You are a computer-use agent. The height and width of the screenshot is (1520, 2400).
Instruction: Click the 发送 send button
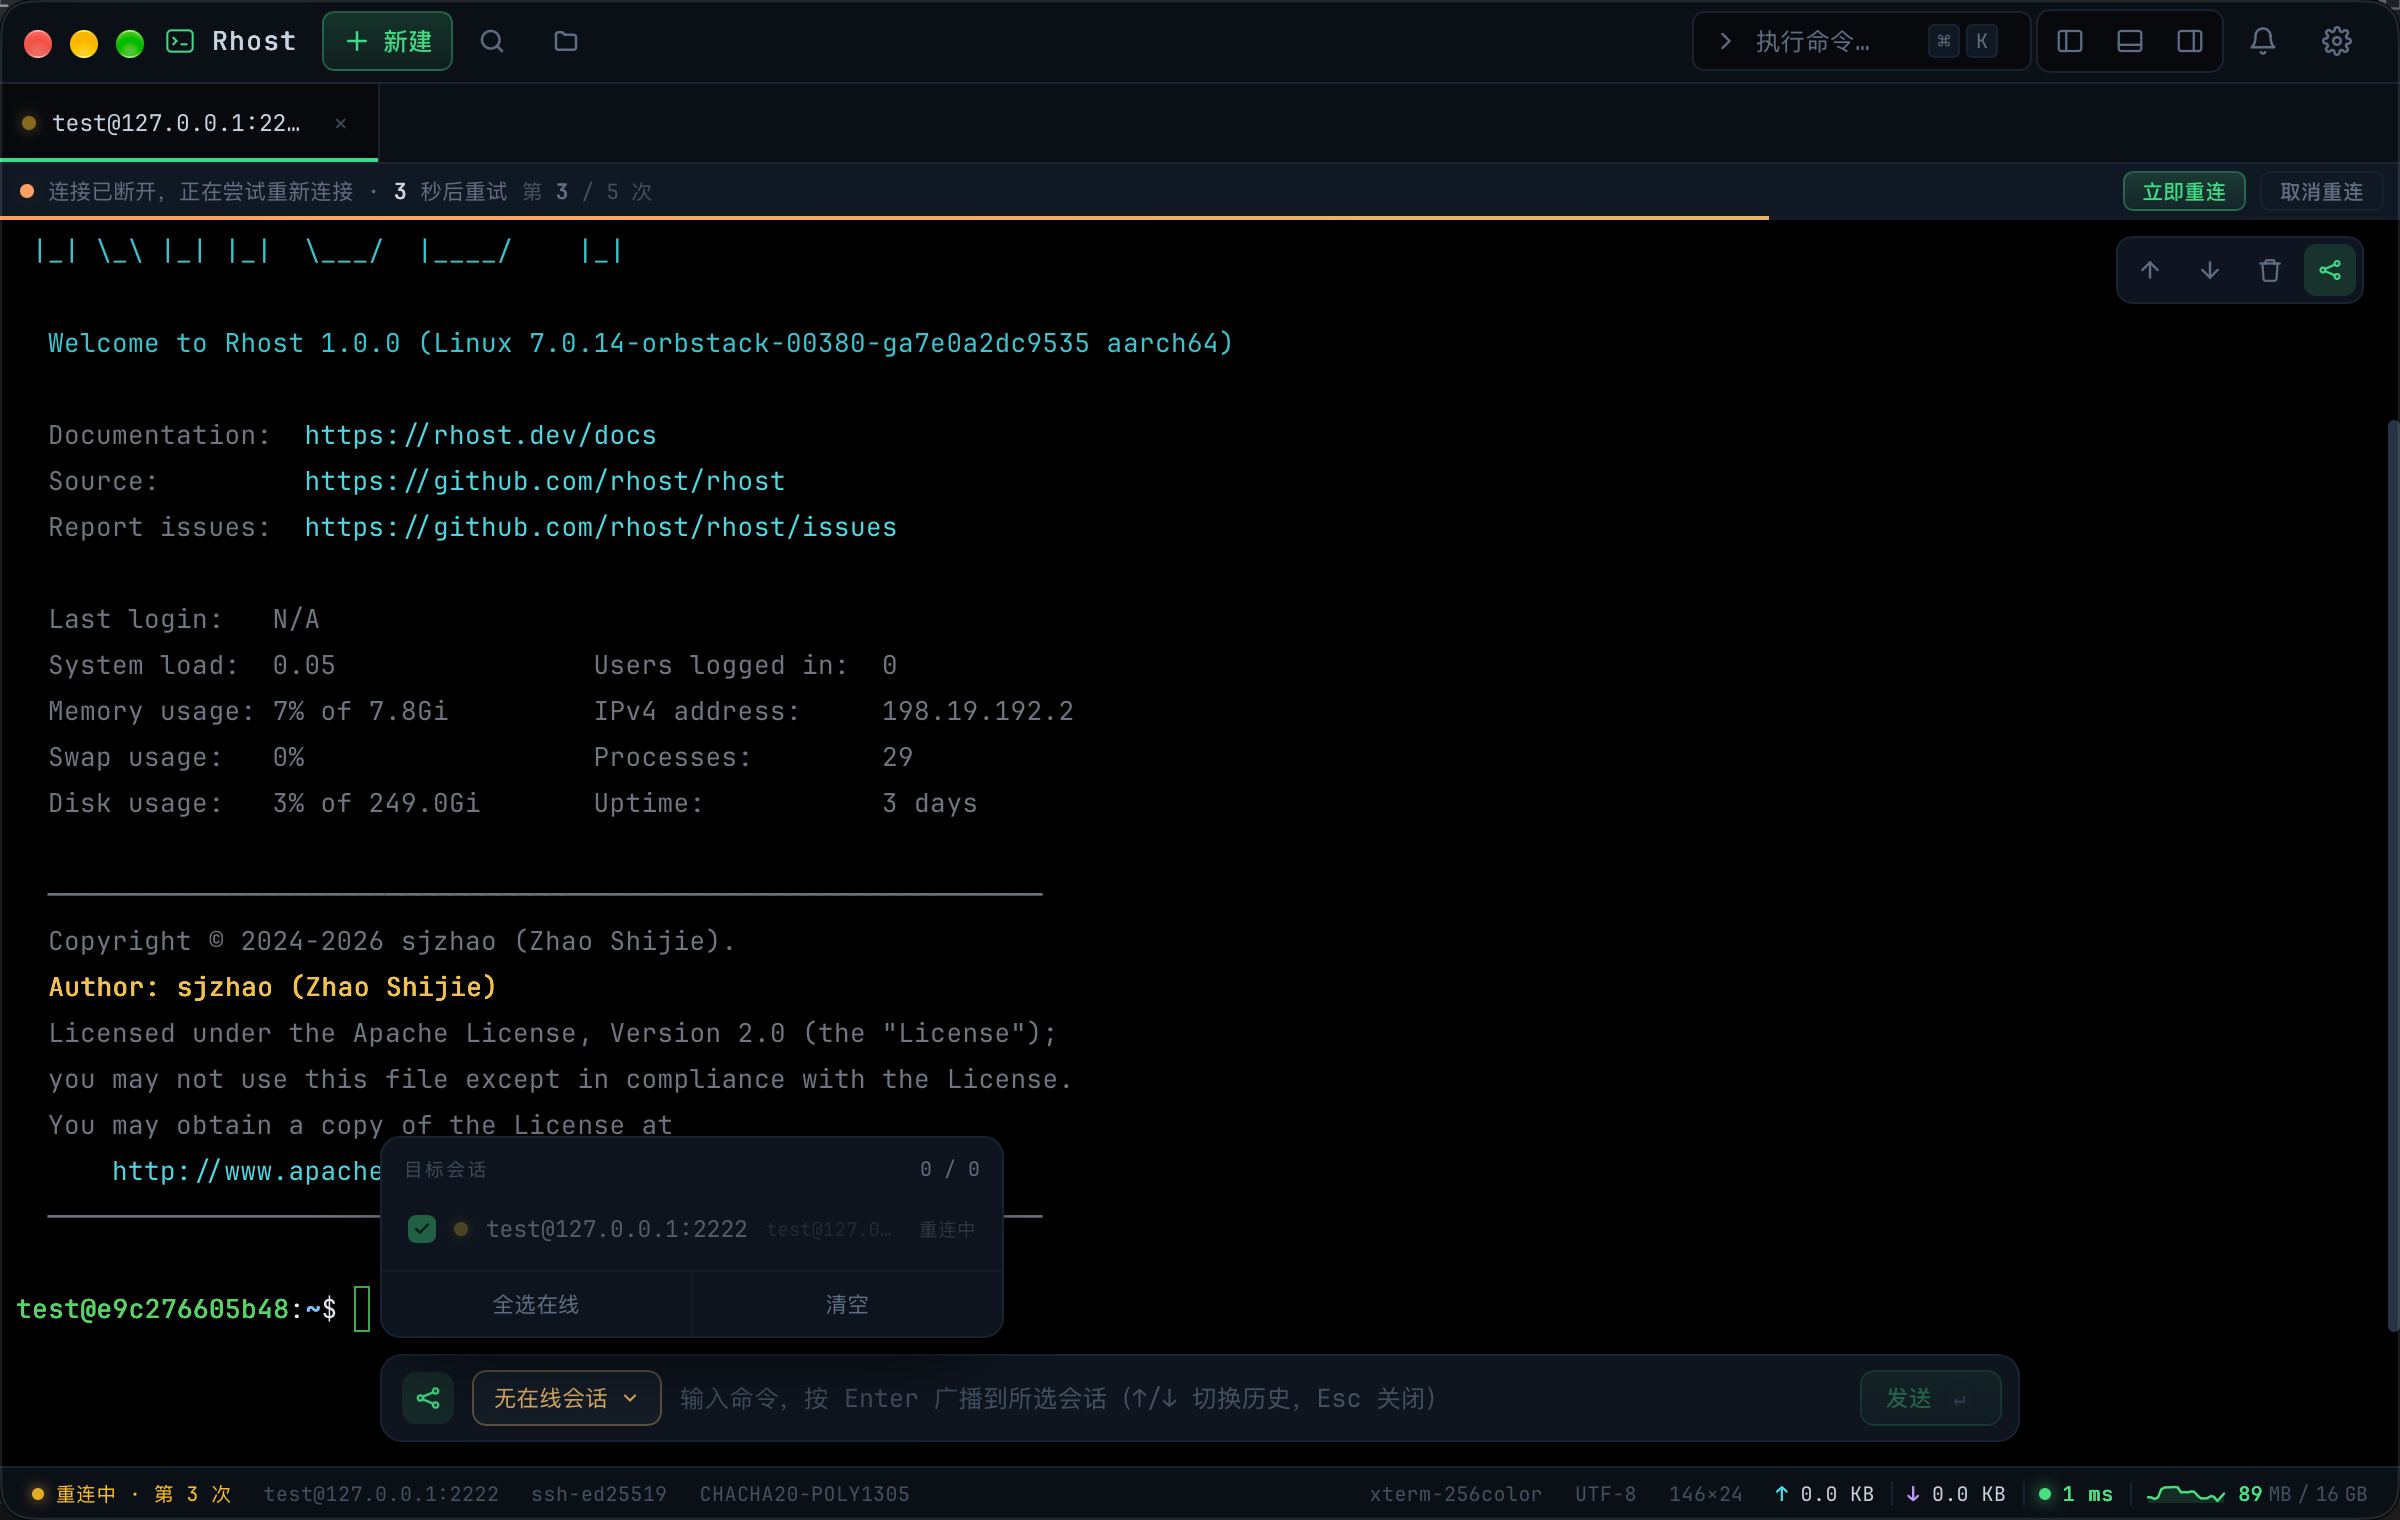coord(1930,1398)
